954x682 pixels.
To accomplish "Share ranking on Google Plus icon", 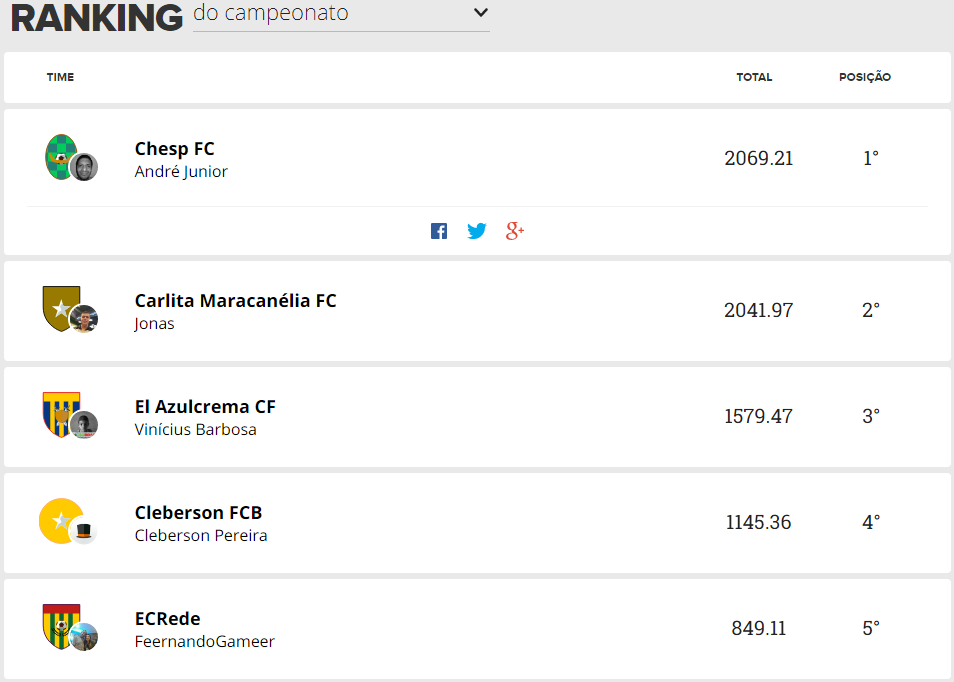I will (515, 231).
